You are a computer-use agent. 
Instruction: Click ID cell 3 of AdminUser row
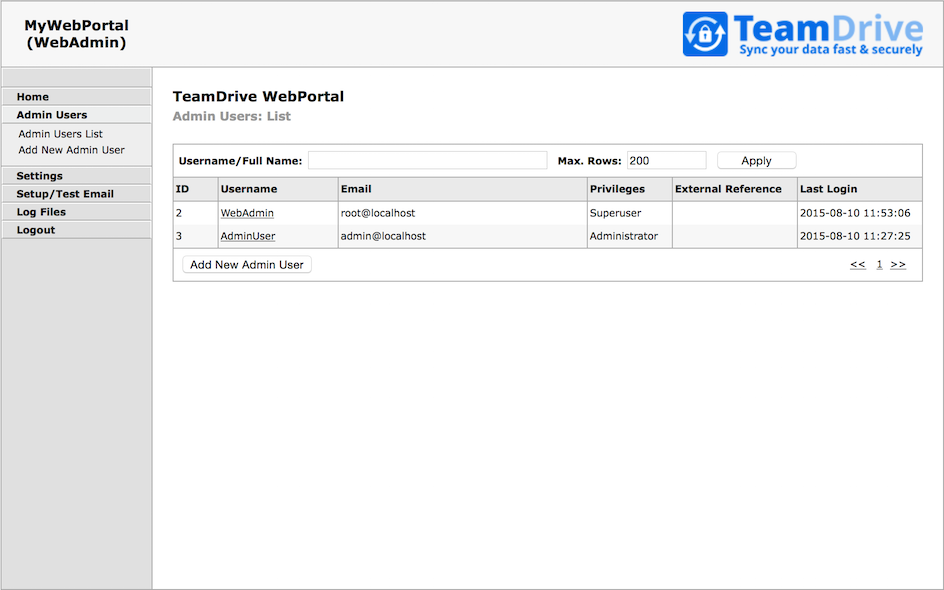pos(196,236)
